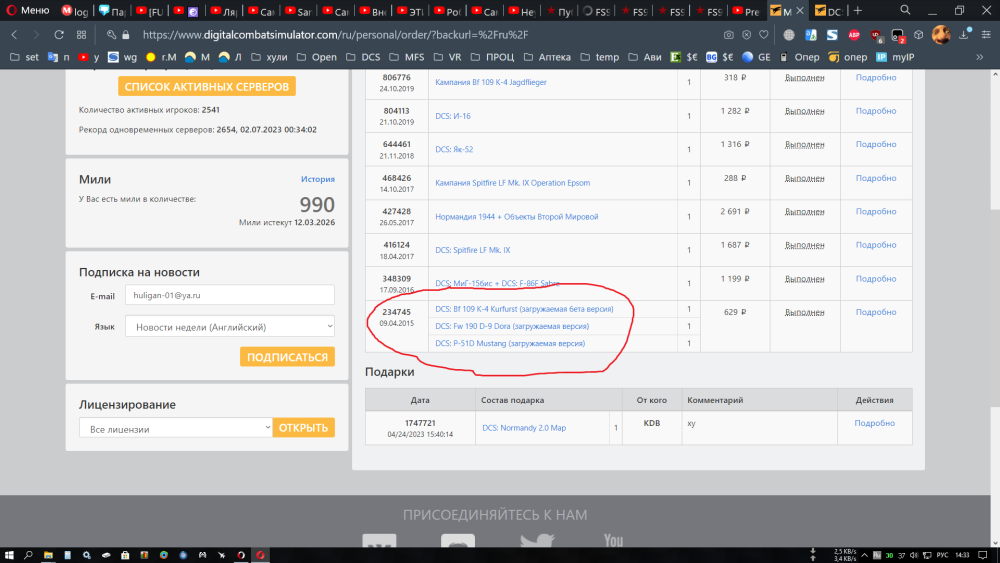Reload the page with refresh icon

[59, 35]
